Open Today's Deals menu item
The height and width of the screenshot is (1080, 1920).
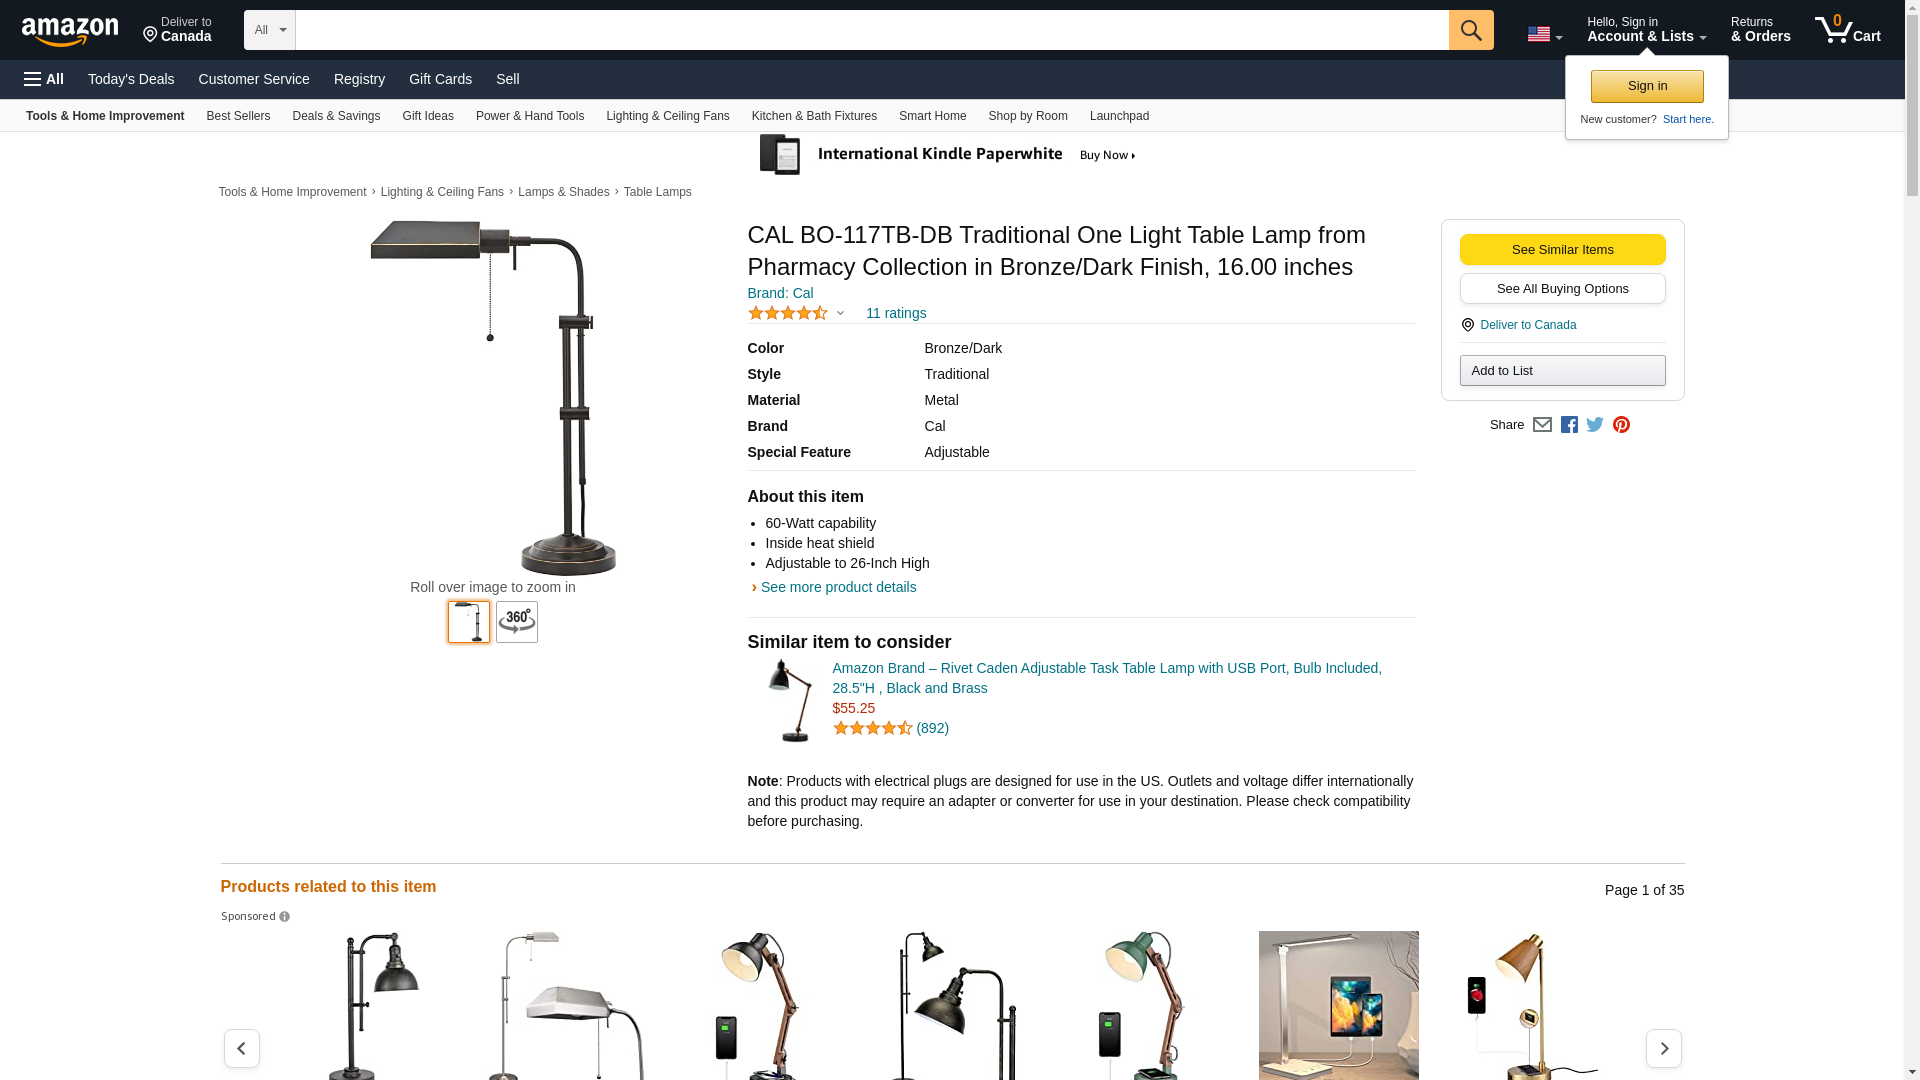(x=131, y=79)
